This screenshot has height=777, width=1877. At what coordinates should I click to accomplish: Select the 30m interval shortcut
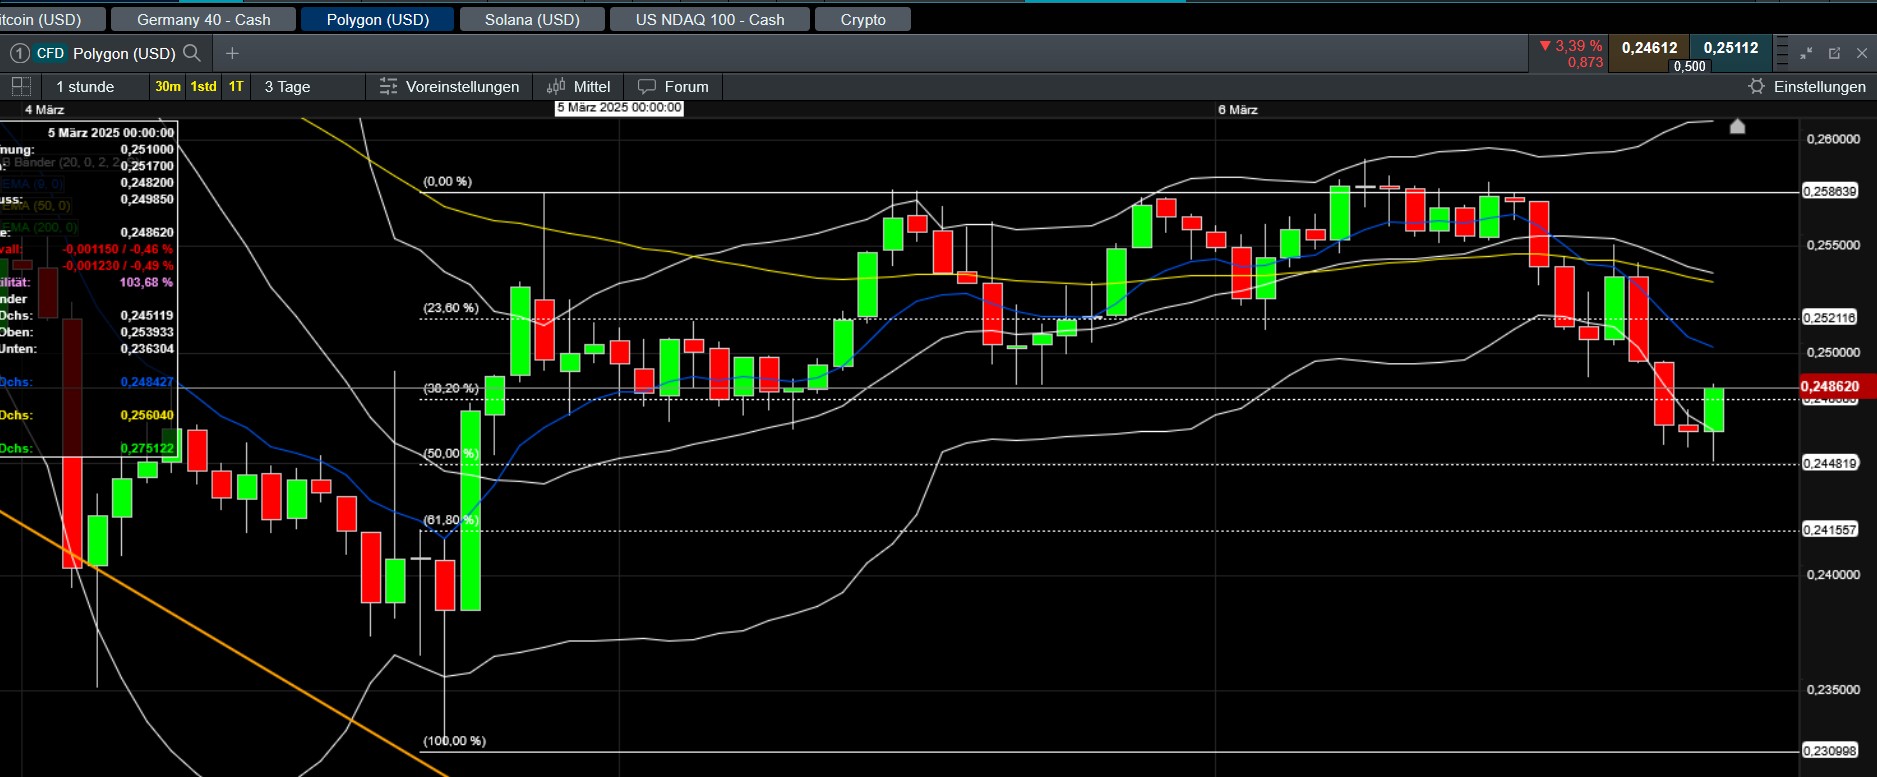click(x=168, y=87)
